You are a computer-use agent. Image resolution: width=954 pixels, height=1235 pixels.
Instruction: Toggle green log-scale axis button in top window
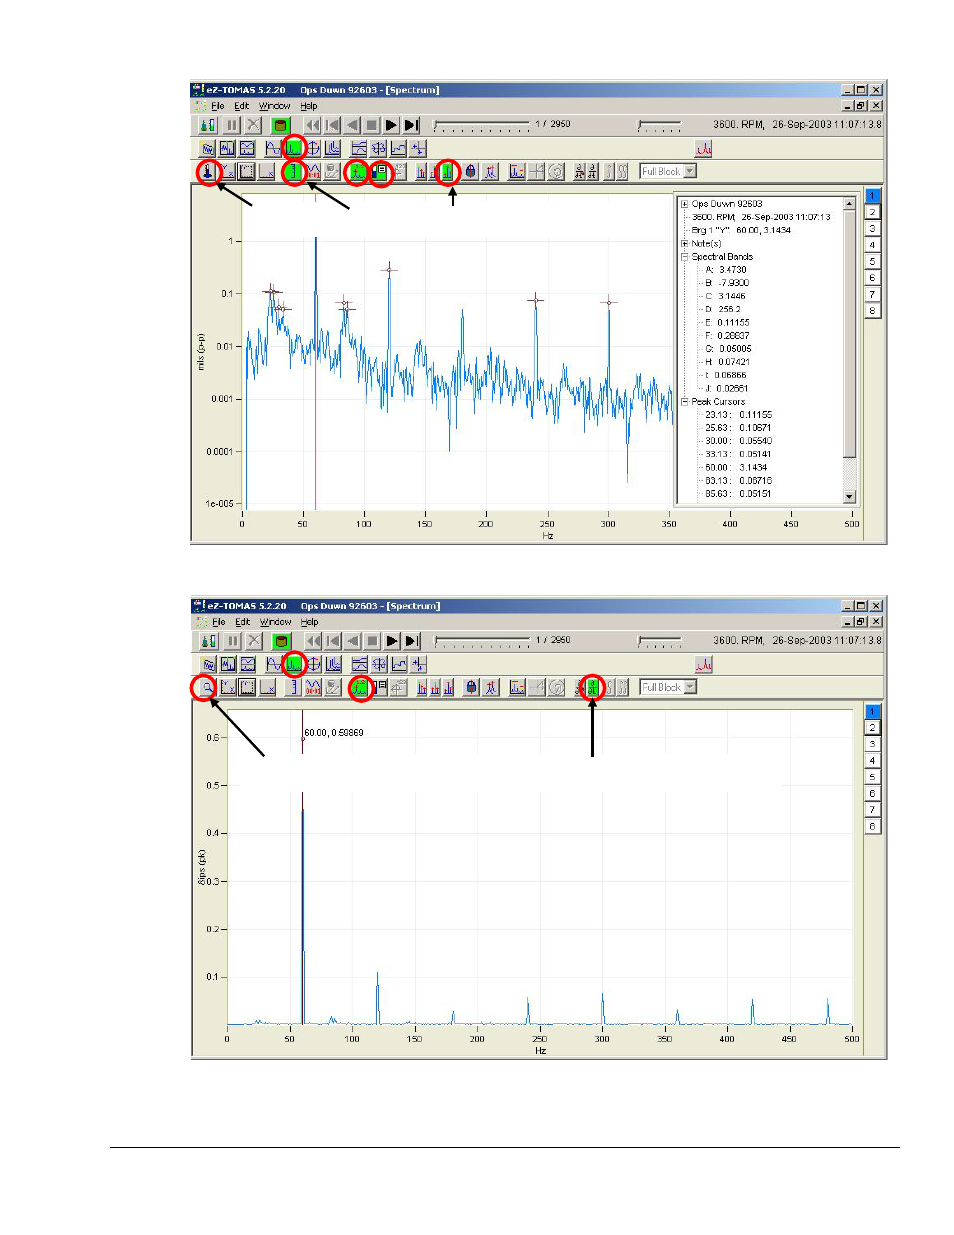[293, 172]
